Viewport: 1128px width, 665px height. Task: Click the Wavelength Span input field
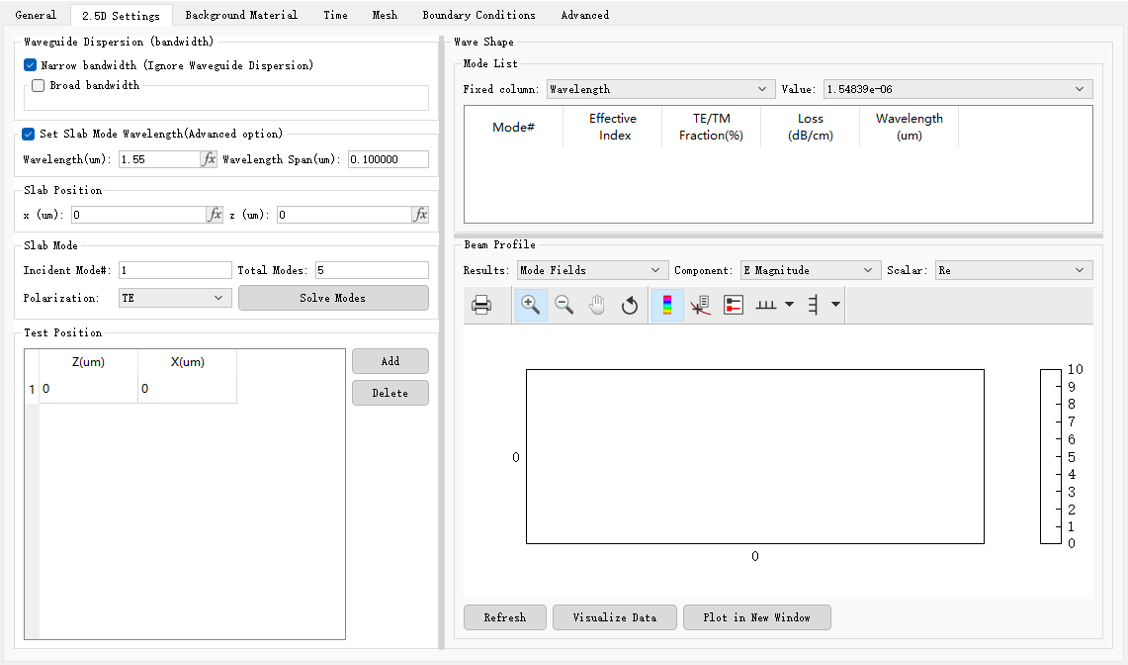tap(388, 159)
